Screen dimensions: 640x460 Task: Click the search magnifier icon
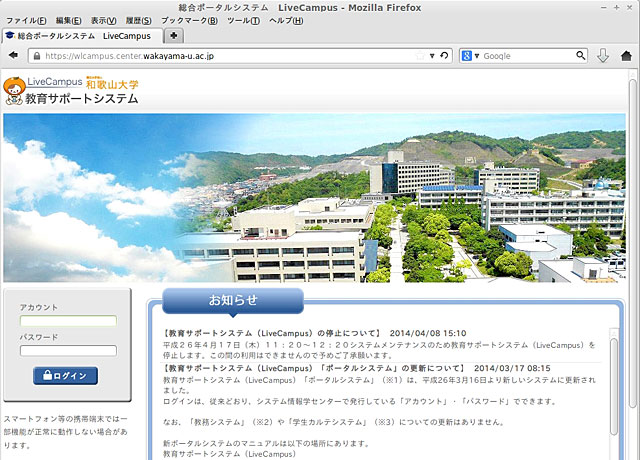pos(580,56)
